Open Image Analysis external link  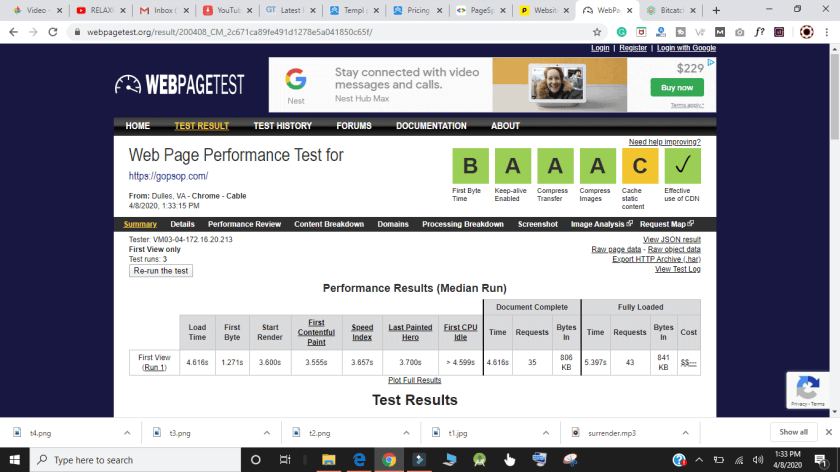point(602,224)
